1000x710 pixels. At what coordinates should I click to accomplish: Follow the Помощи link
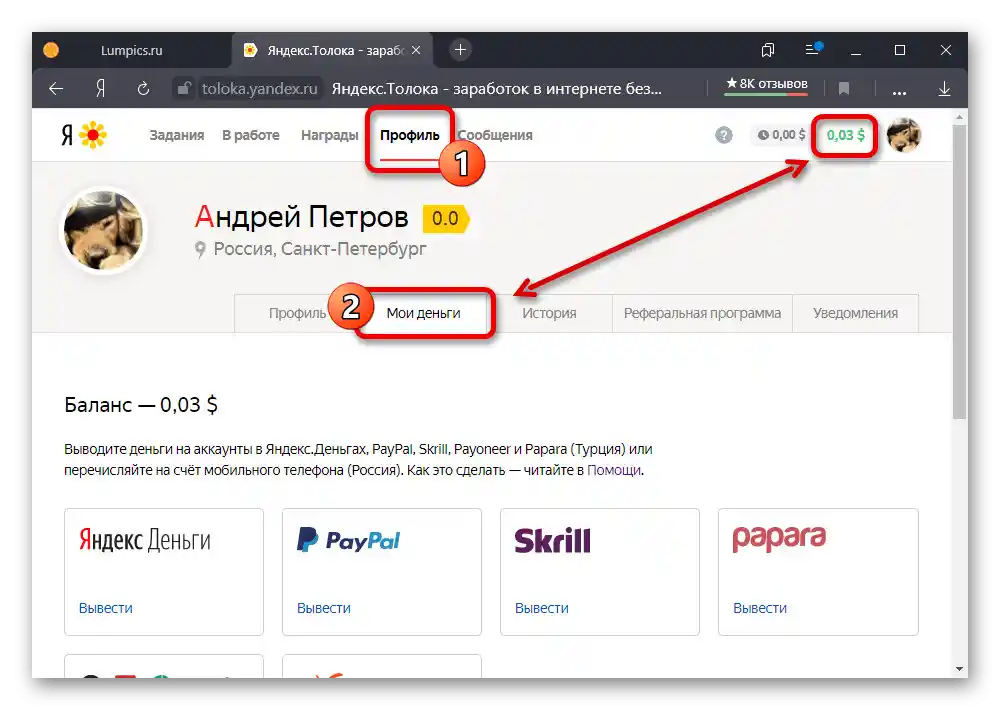click(x=614, y=470)
